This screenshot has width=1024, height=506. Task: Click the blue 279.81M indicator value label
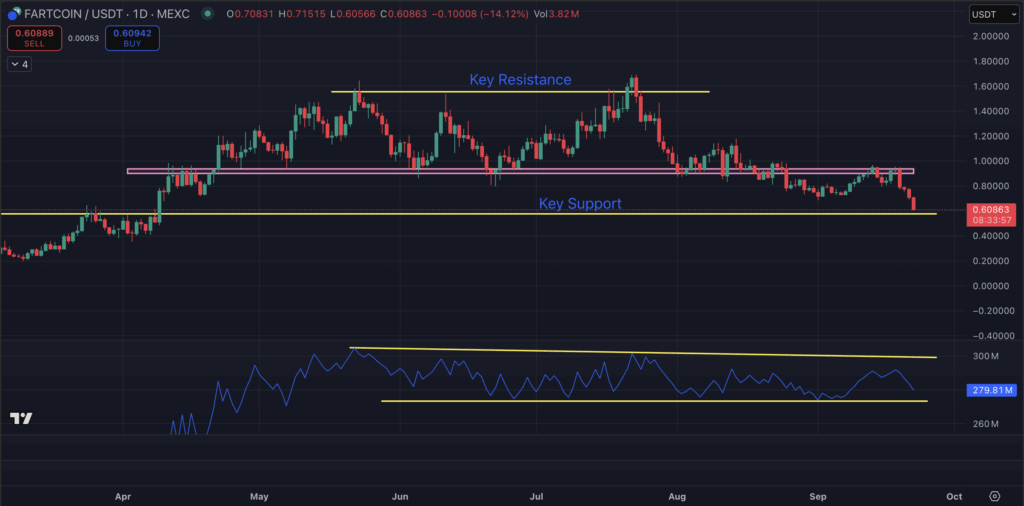[991, 390]
